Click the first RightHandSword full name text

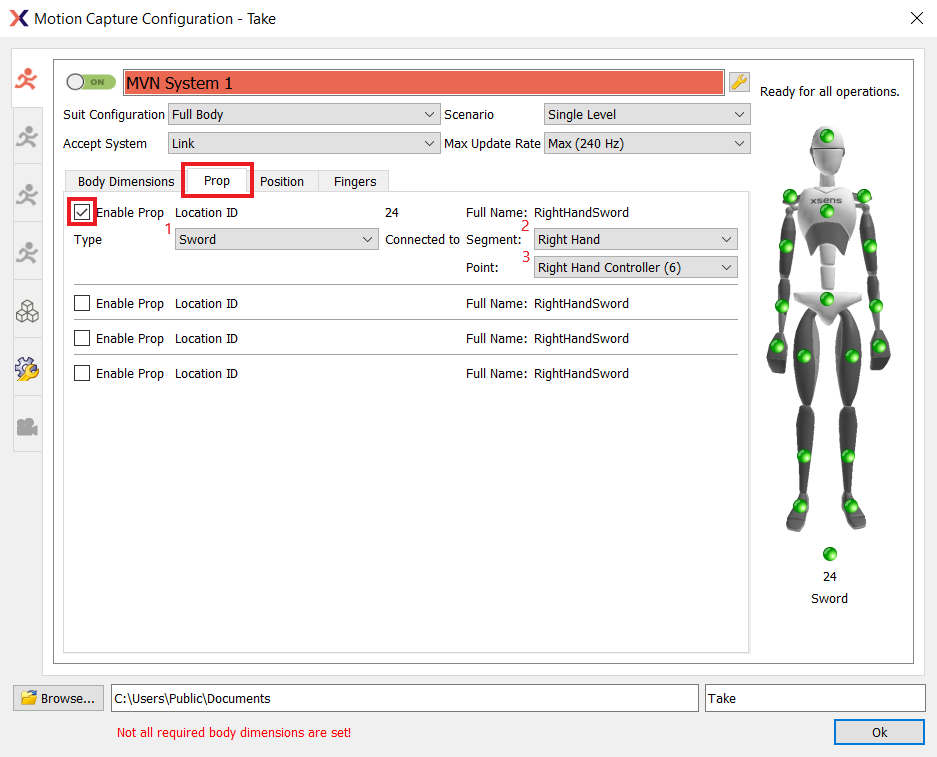[581, 213]
